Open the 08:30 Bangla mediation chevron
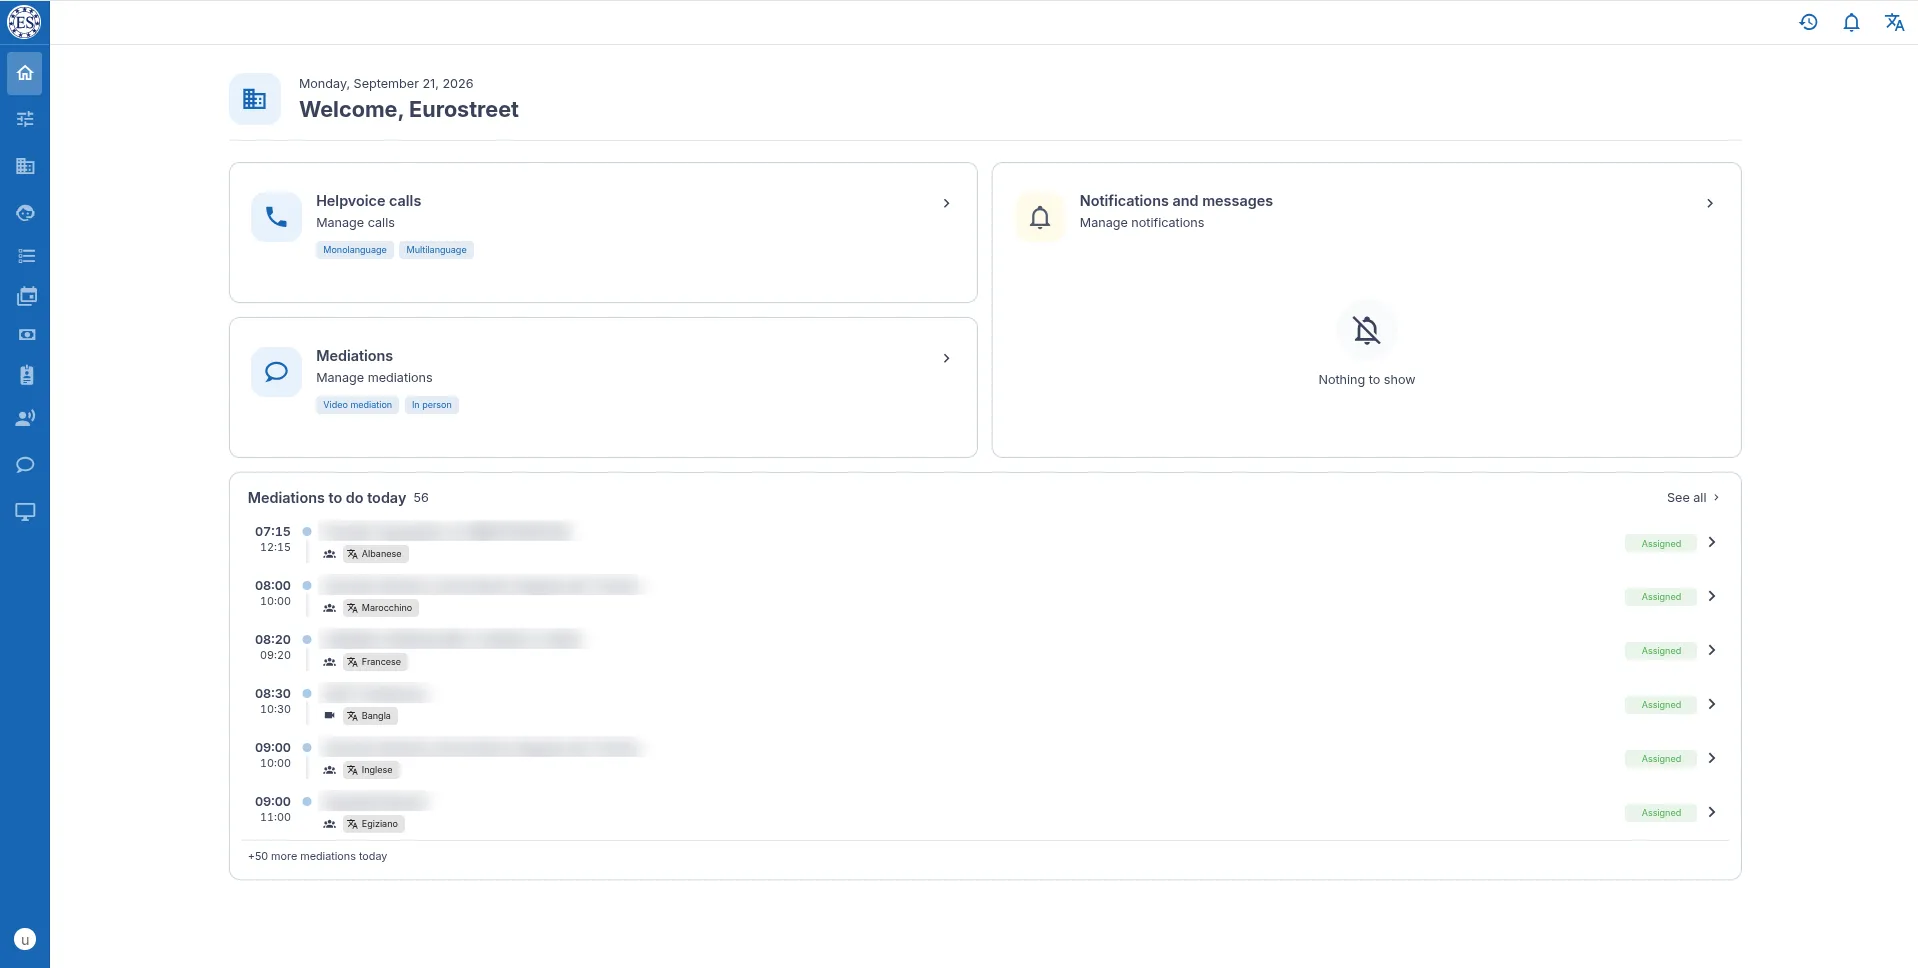This screenshot has width=1918, height=968. click(x=1712, y=704)
